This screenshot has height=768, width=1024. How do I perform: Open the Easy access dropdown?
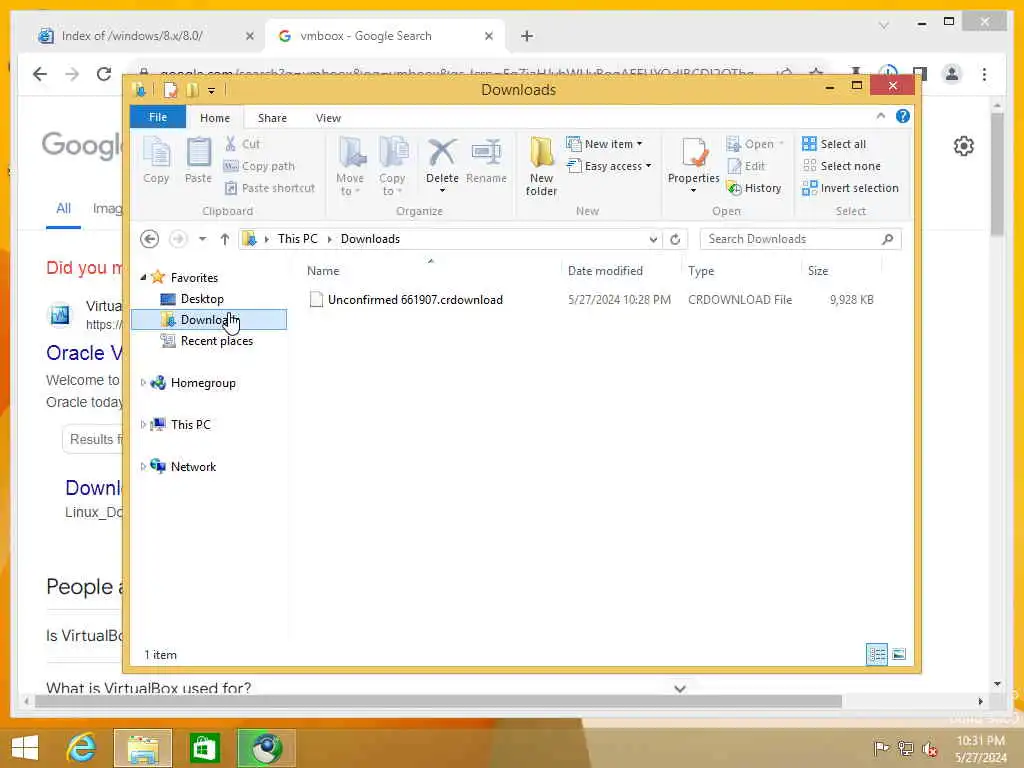pos(609,166)
